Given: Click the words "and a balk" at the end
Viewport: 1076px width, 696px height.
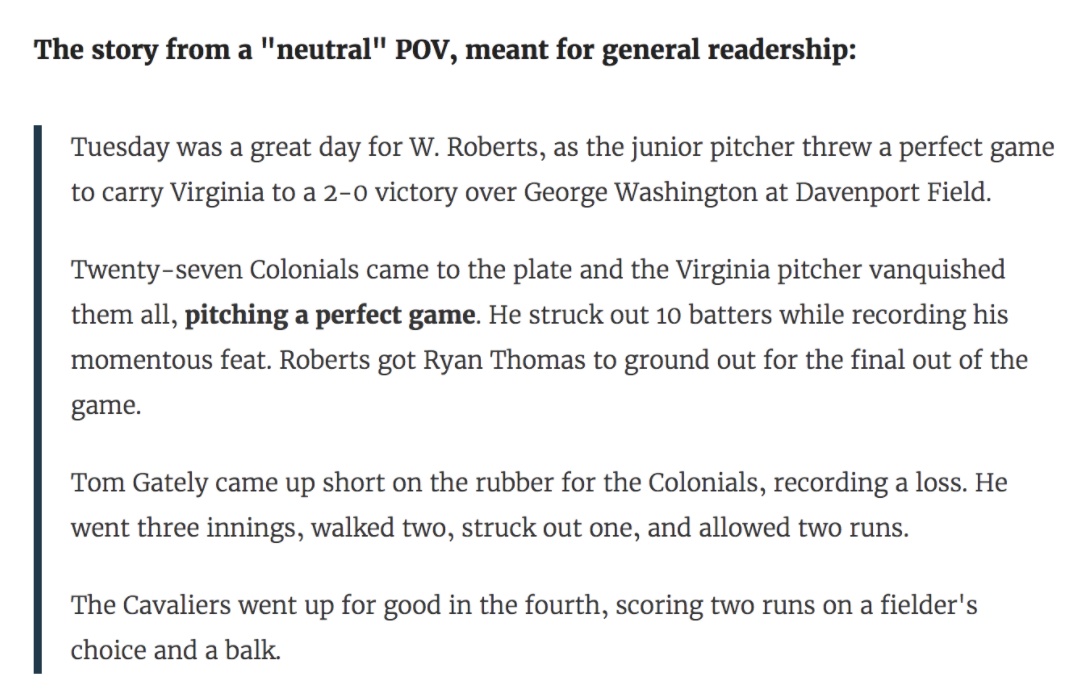Looking at the screenshot, I should [x=217, y=651].
